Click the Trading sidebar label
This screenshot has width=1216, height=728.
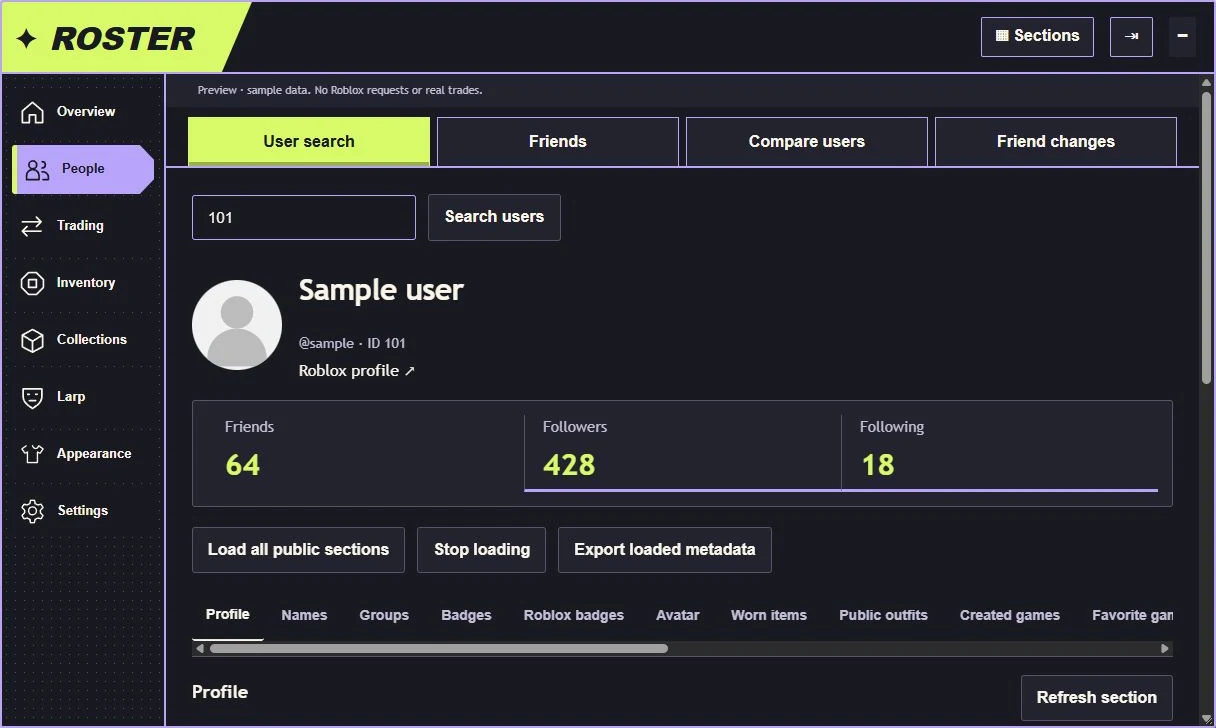point(80,226)
